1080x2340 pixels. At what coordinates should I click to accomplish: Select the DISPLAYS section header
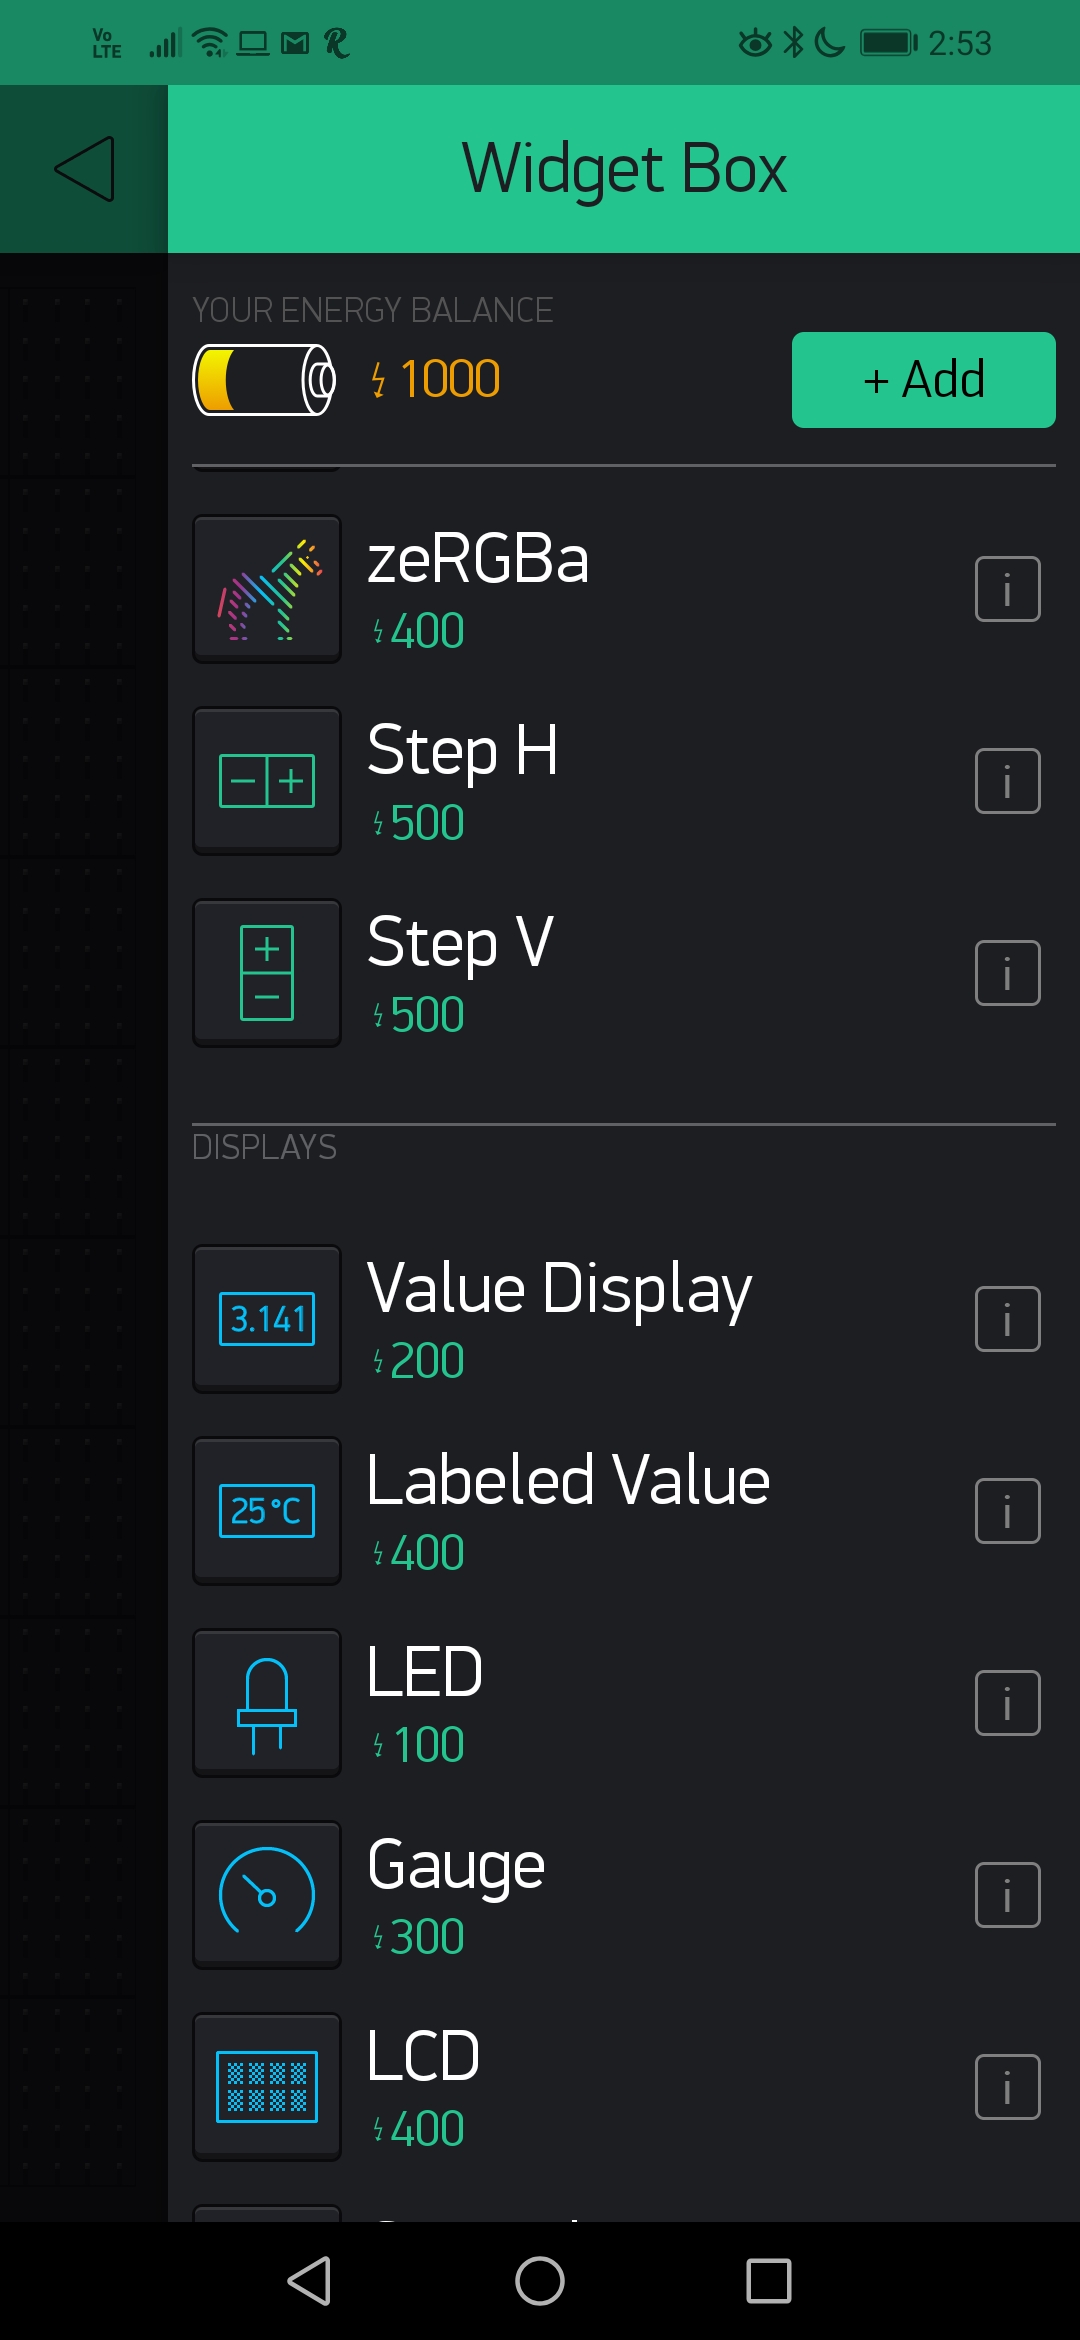coord(264,1147)
